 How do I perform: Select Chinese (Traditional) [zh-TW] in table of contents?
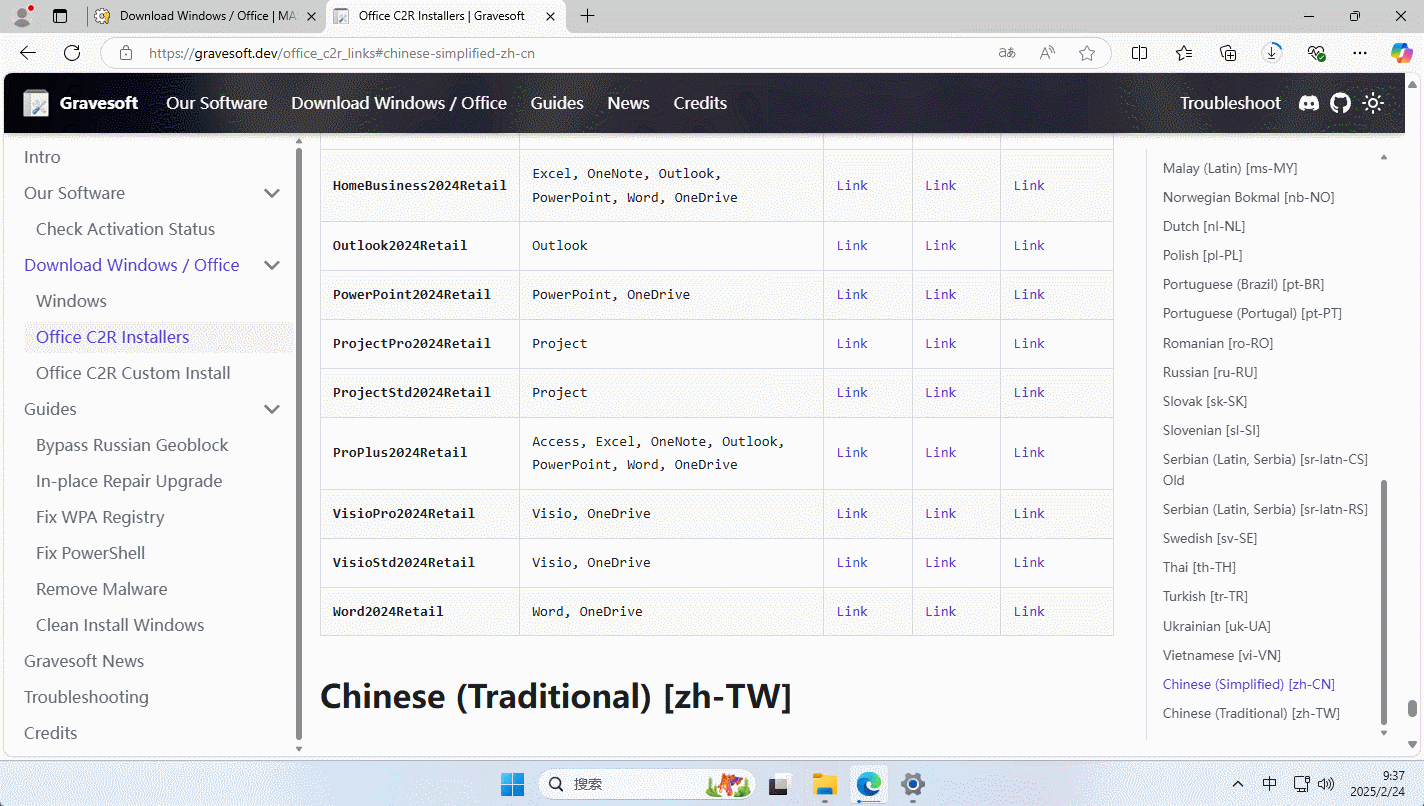pyautogui.click(x=1251, y=713)
